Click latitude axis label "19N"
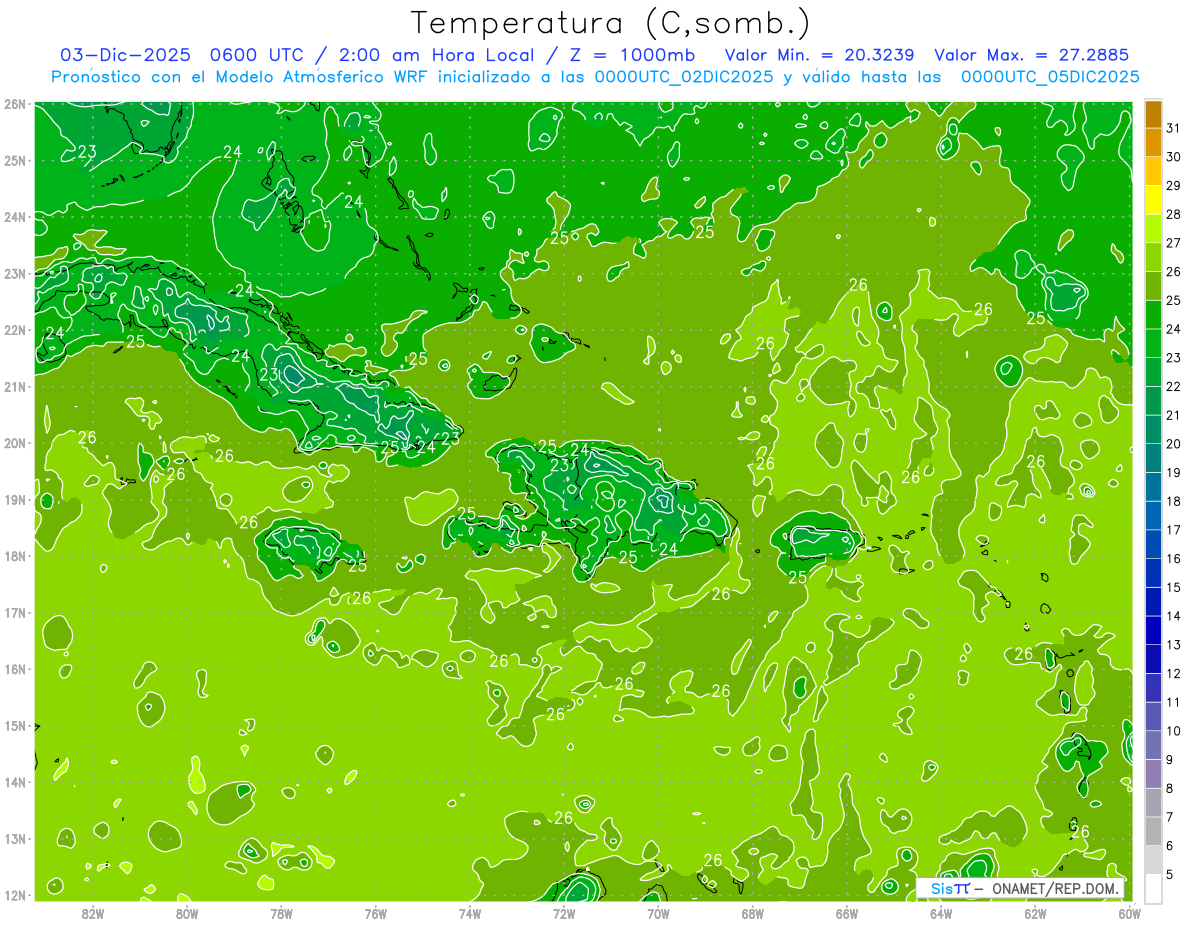1200x927 pixels. (x=15, y=499)
